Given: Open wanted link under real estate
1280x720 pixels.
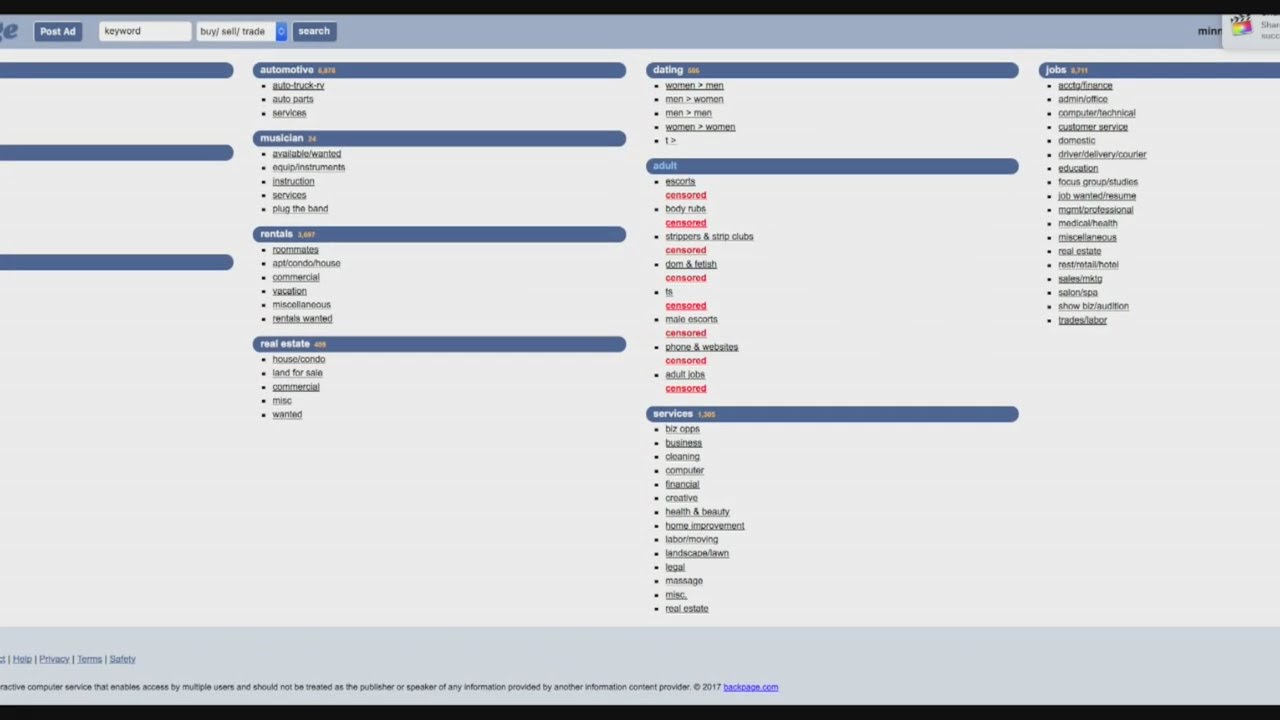Looking at the screenshot, I should 287,414.
